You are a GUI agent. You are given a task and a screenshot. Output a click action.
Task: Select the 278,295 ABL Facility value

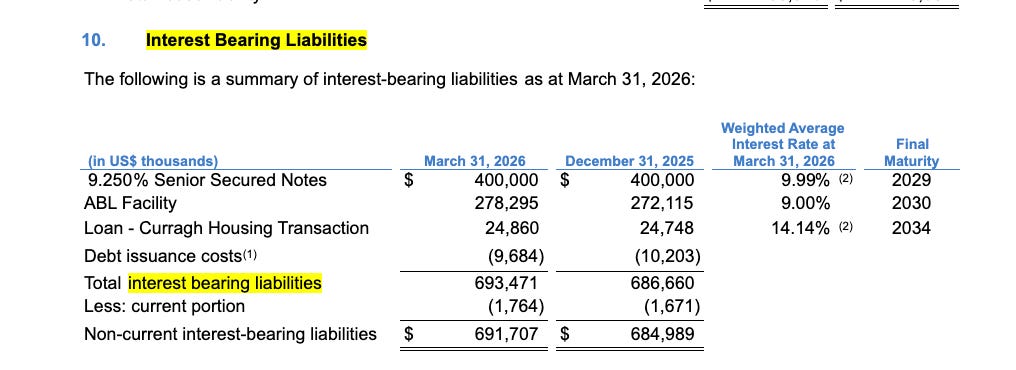point(505,203)
